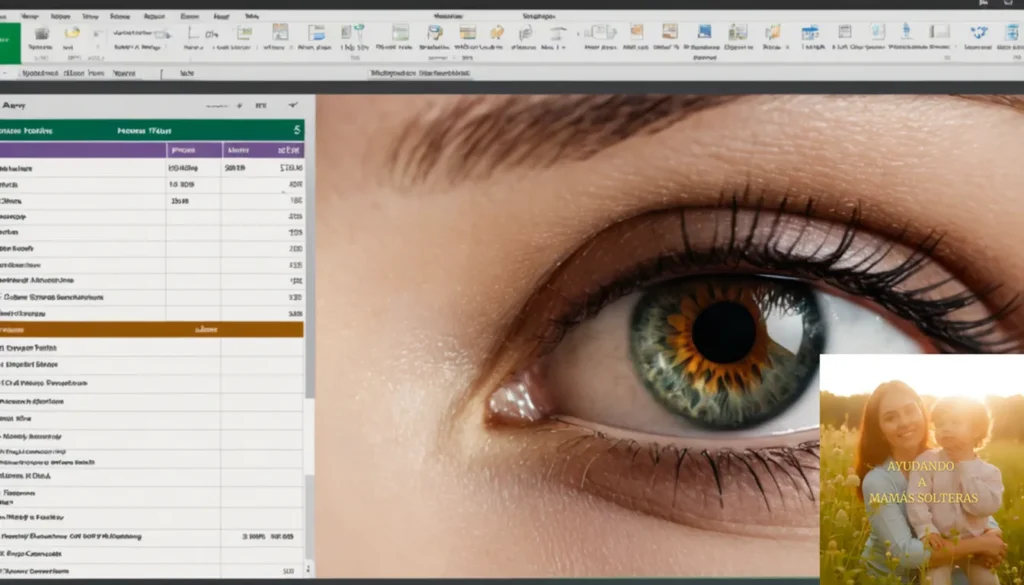Click the blue column icon at ribbon's far right
The height and width of the screenshot is (585, 1024).
(1011, 33)
